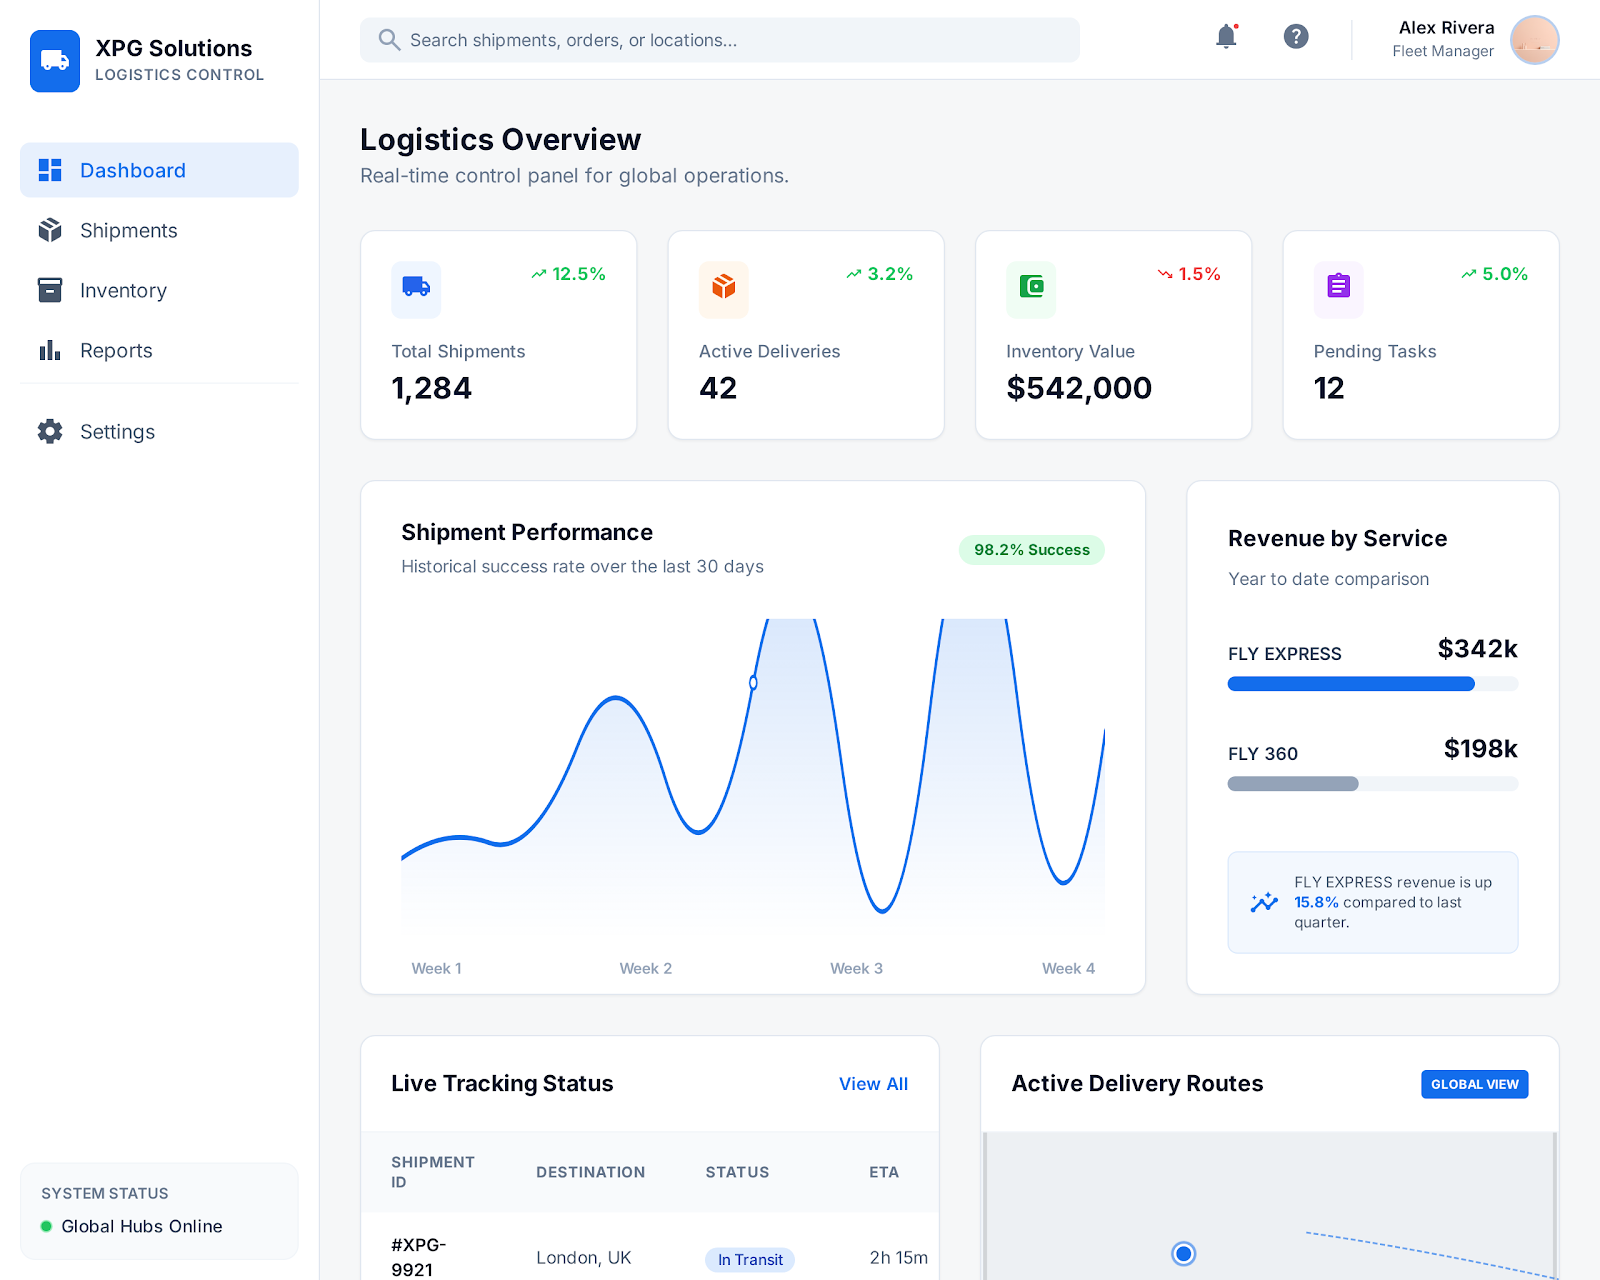1600x1280 pixels.
Task: Click the Active Deliveries package icon
Action: pyautogui.click(x=723, y=290)
